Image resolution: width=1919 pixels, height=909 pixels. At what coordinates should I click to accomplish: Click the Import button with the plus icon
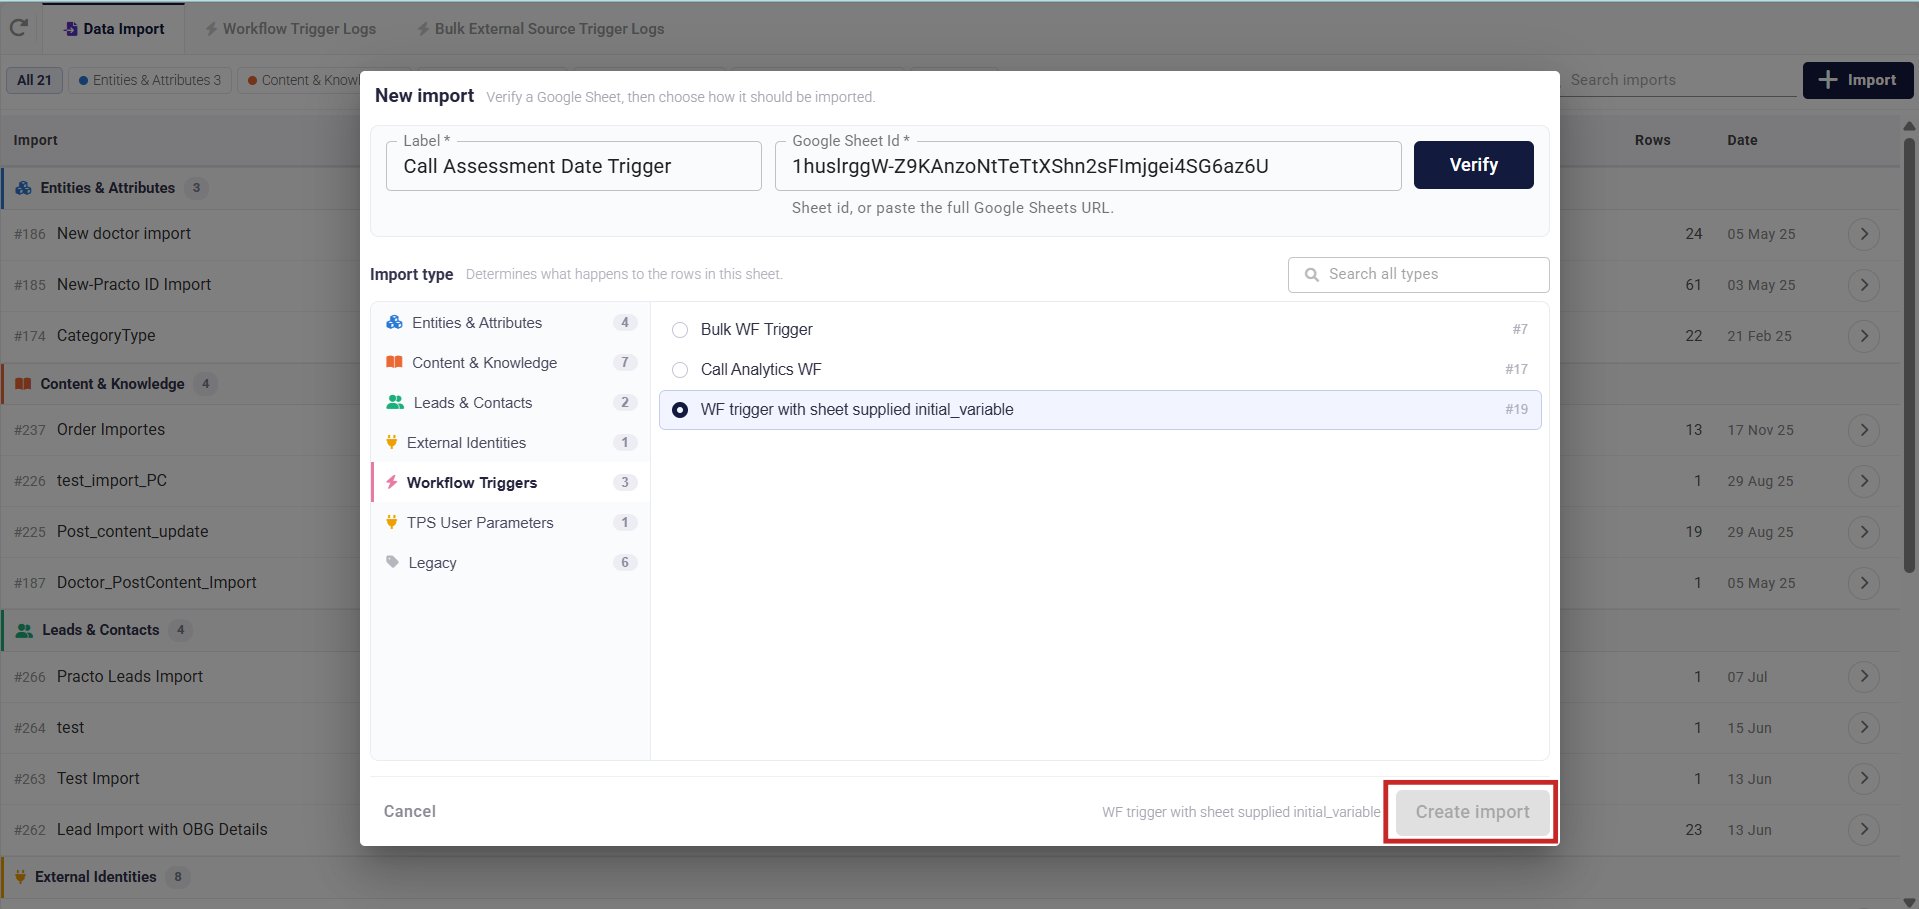(1857, 80)
